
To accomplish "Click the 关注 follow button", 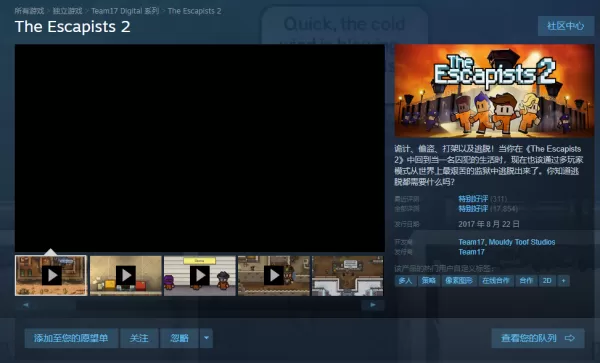I will tap(139, 338).
